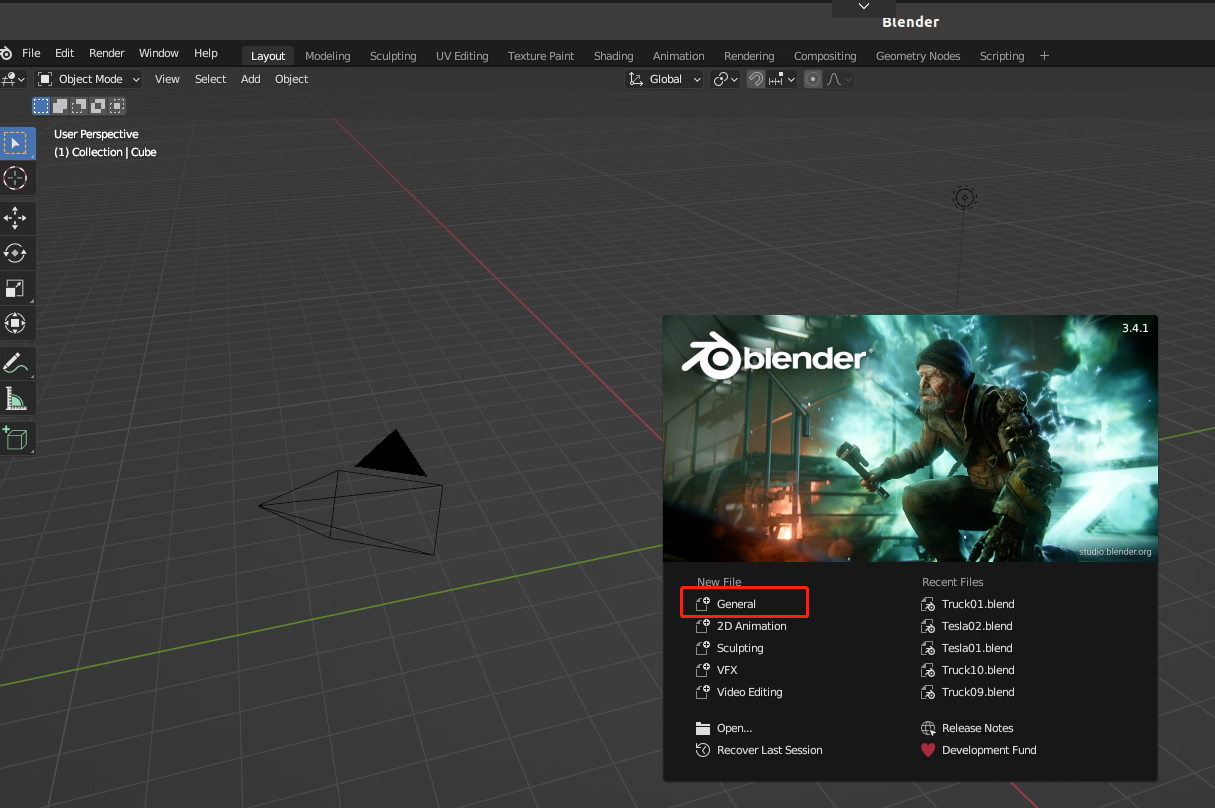Screen dimensions: 1215x808
Task: Select the Select Box tool
Action: tap(16, 143)
